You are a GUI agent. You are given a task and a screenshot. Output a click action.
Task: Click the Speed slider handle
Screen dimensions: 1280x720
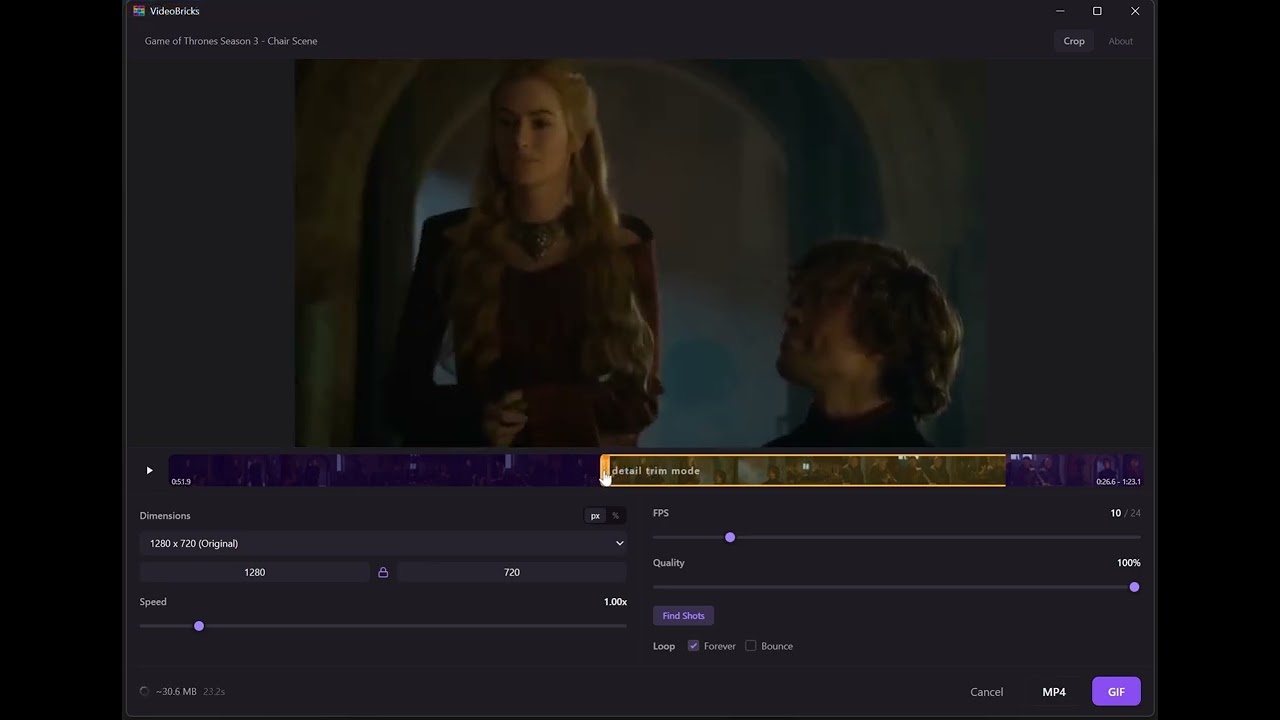[x=199, y=626]
